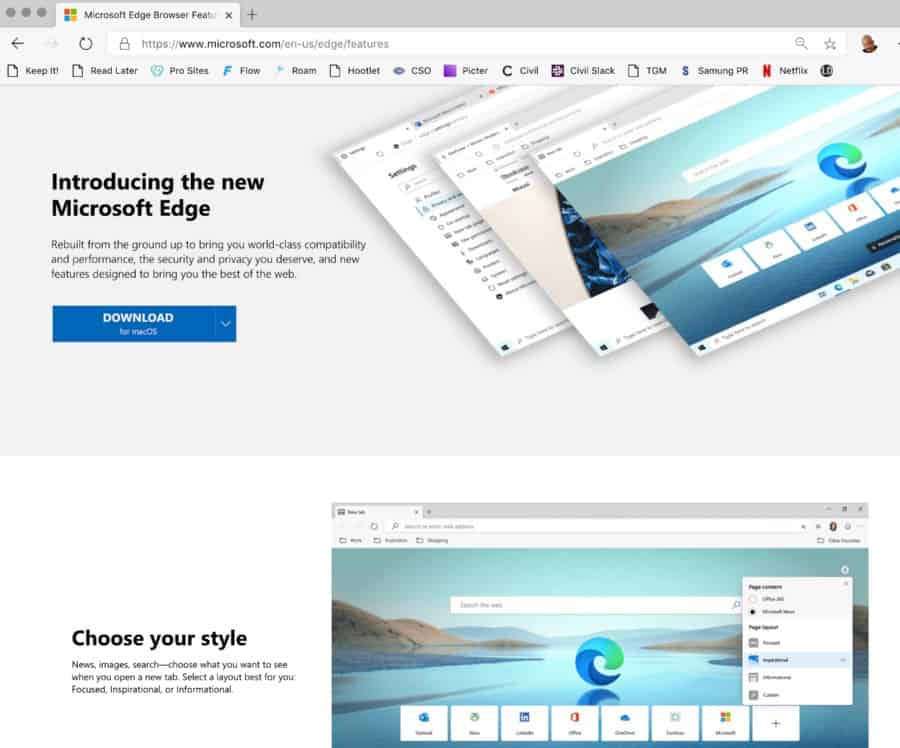Add page to favorites with star icon
The height and width of the screenshot is (748, 900).
coord(829,44)
